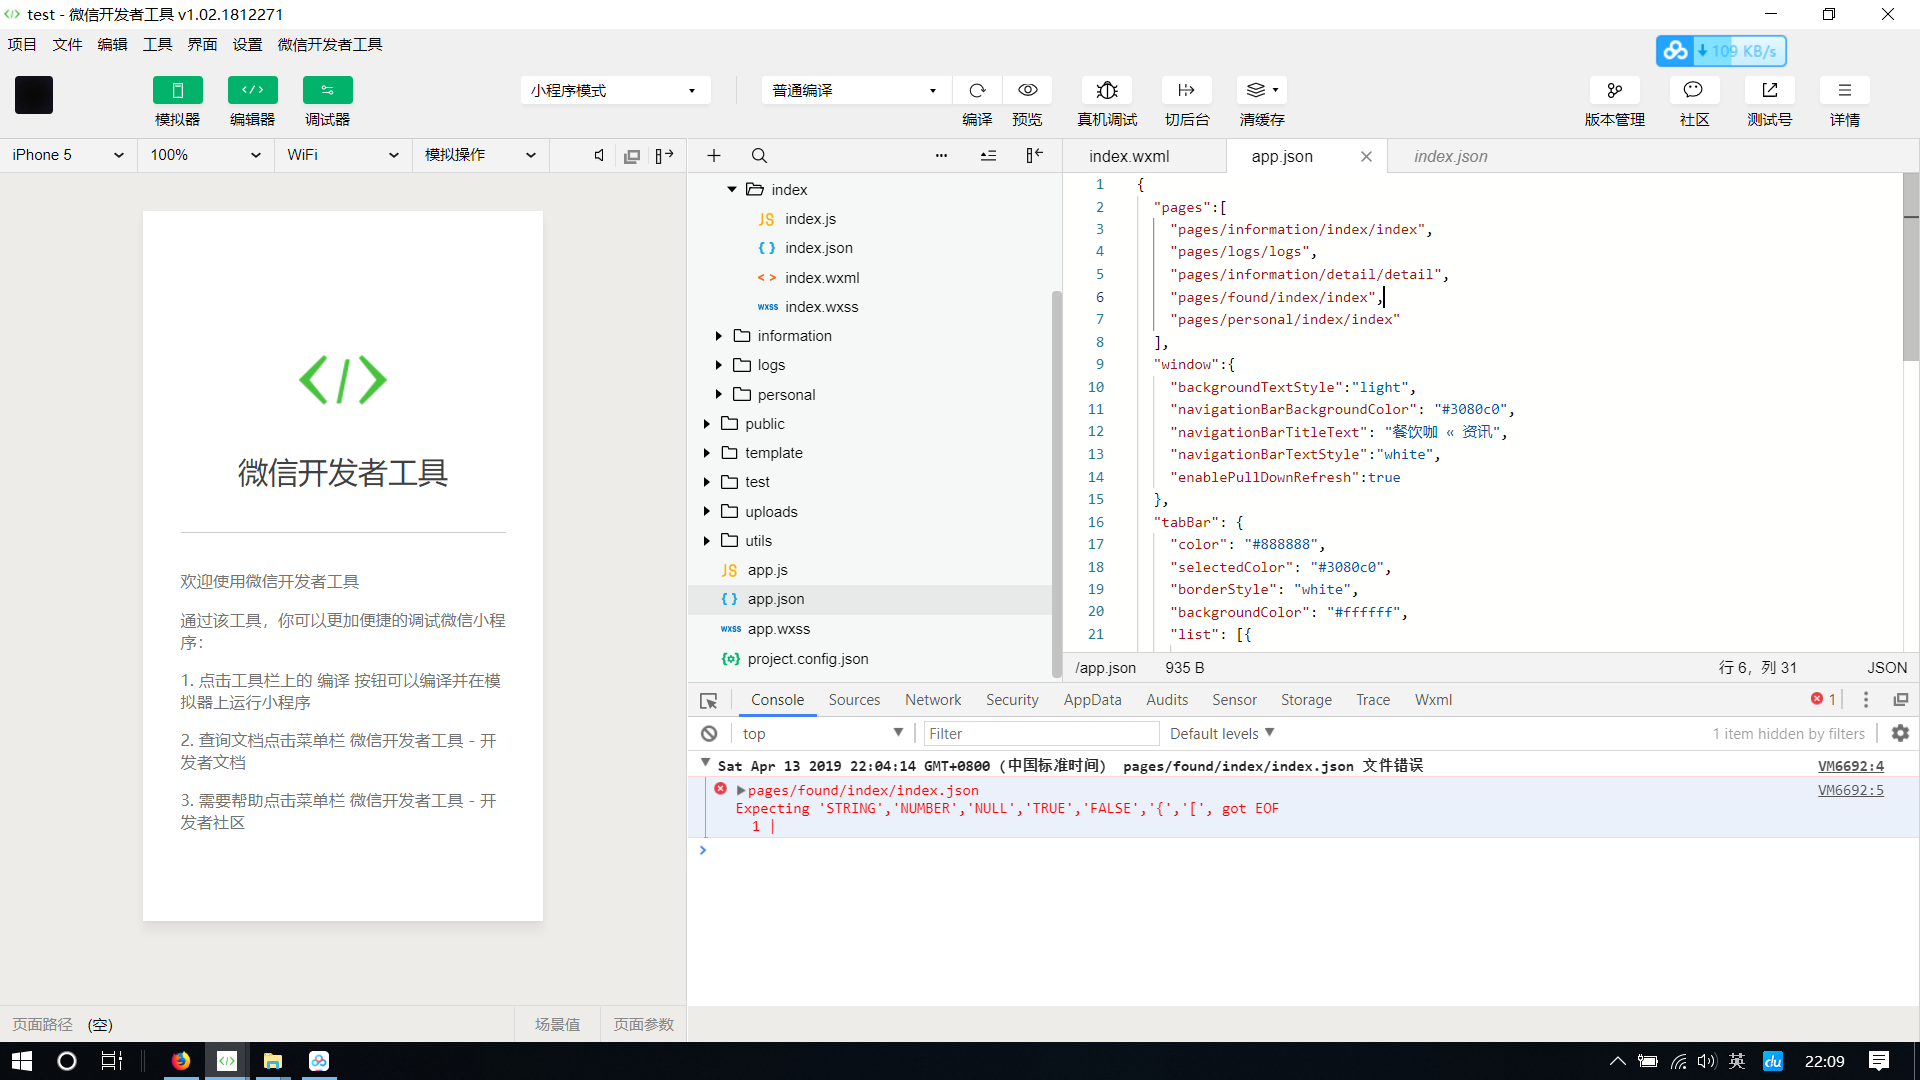Click the compile refresh icon
Image resolution: width=1920 pixels, height=1080 pixels.
pos(977,90)
